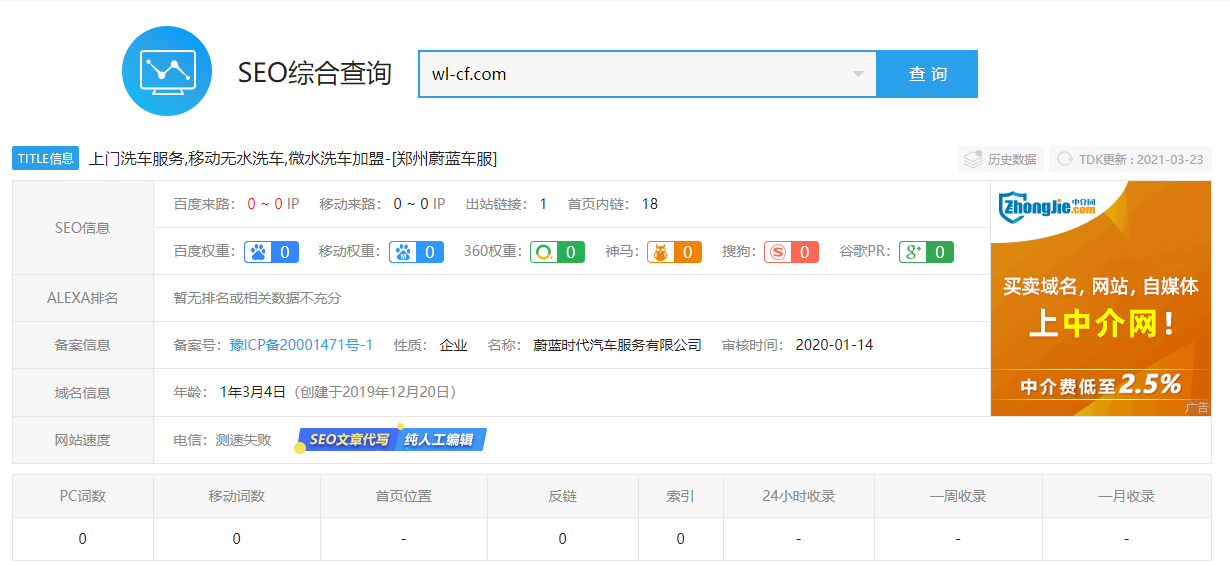Image resolution: width=1230 pixels, height=566 pixels.
Task: Click the TITLE信息 blue label
Action: click(45, 158)
